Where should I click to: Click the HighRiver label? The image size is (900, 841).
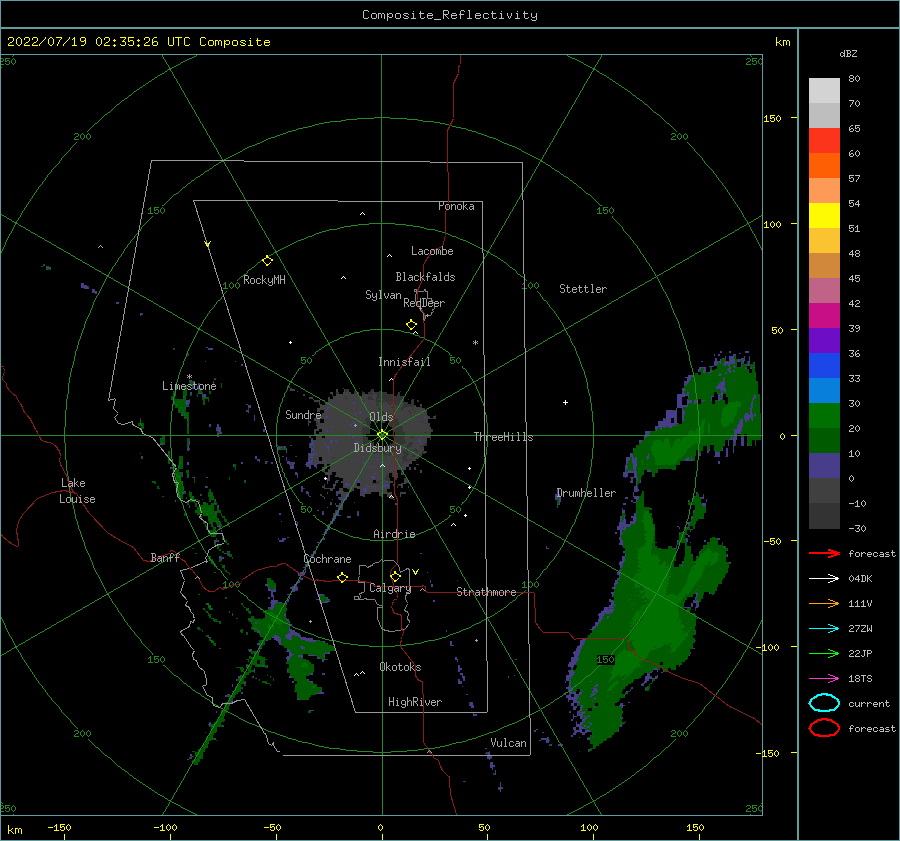click(x=415, y=702)
